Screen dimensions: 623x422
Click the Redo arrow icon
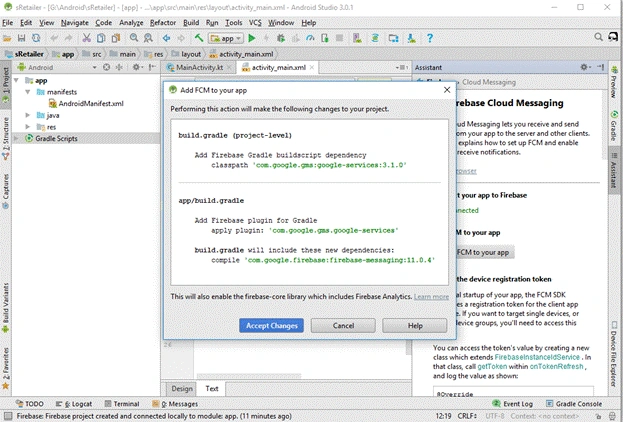point(68,38)
